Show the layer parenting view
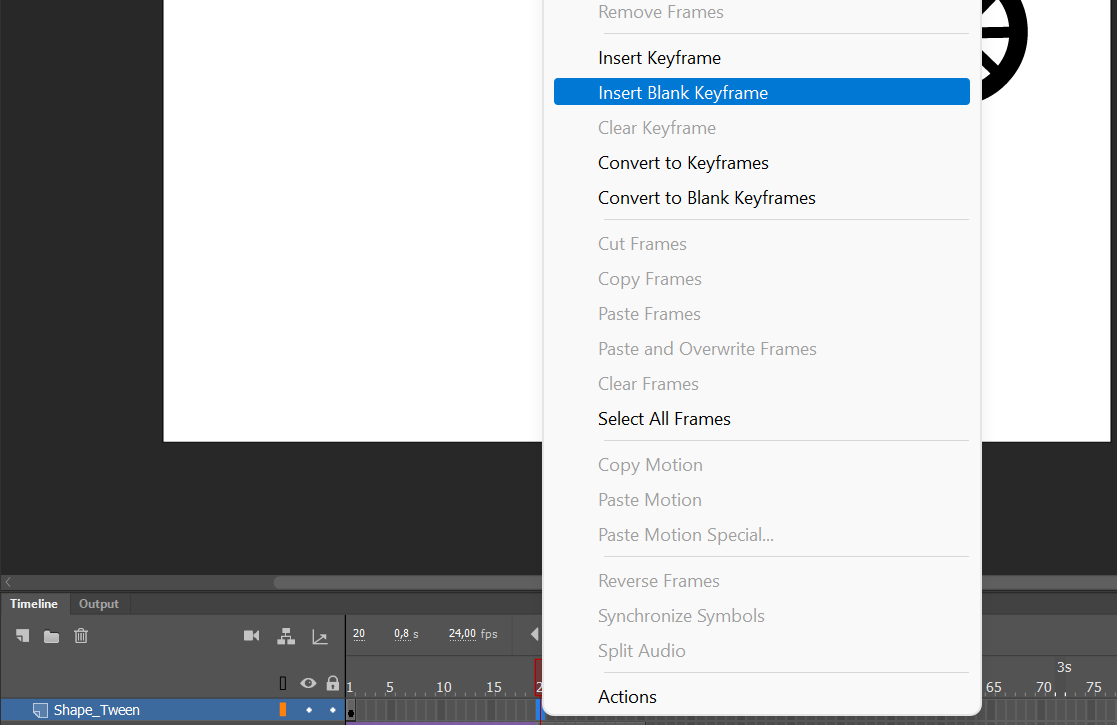Image resolution: width=1117 pixels, height=725 pixels. 286,636
